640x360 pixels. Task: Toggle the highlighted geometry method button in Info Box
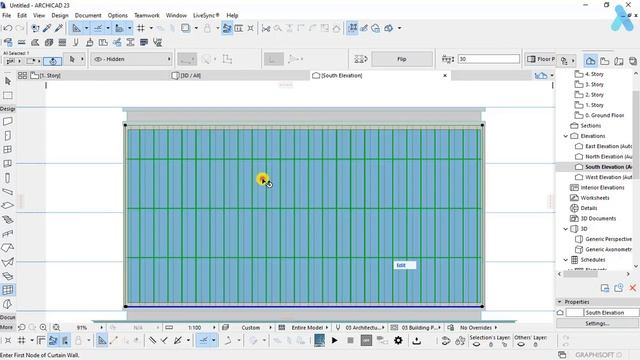pos(53,61)
